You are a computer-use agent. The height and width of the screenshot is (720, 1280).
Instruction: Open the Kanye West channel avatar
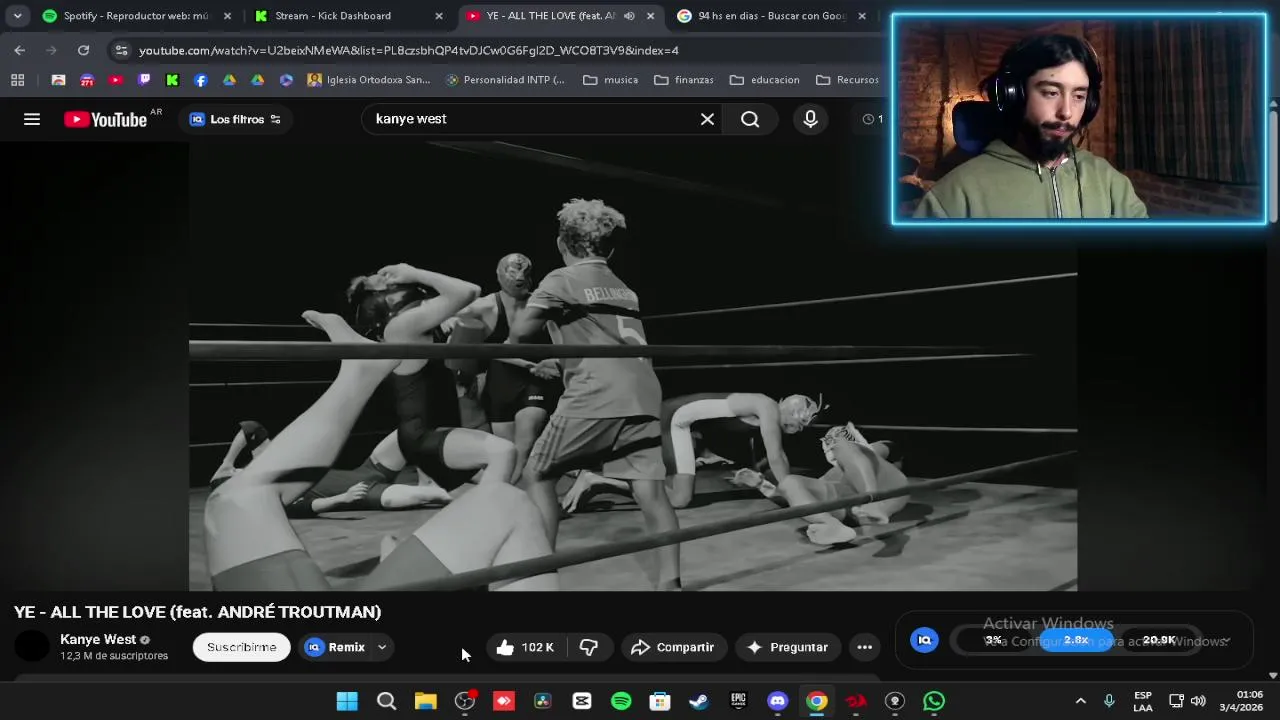(x=32, y=647)
